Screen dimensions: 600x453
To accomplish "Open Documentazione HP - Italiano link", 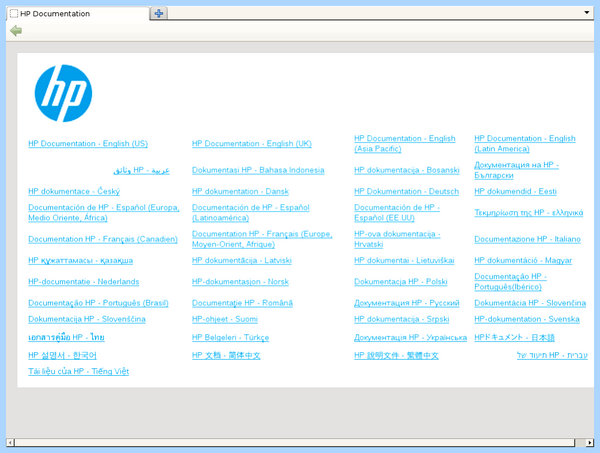I will [x=528, y=239].
